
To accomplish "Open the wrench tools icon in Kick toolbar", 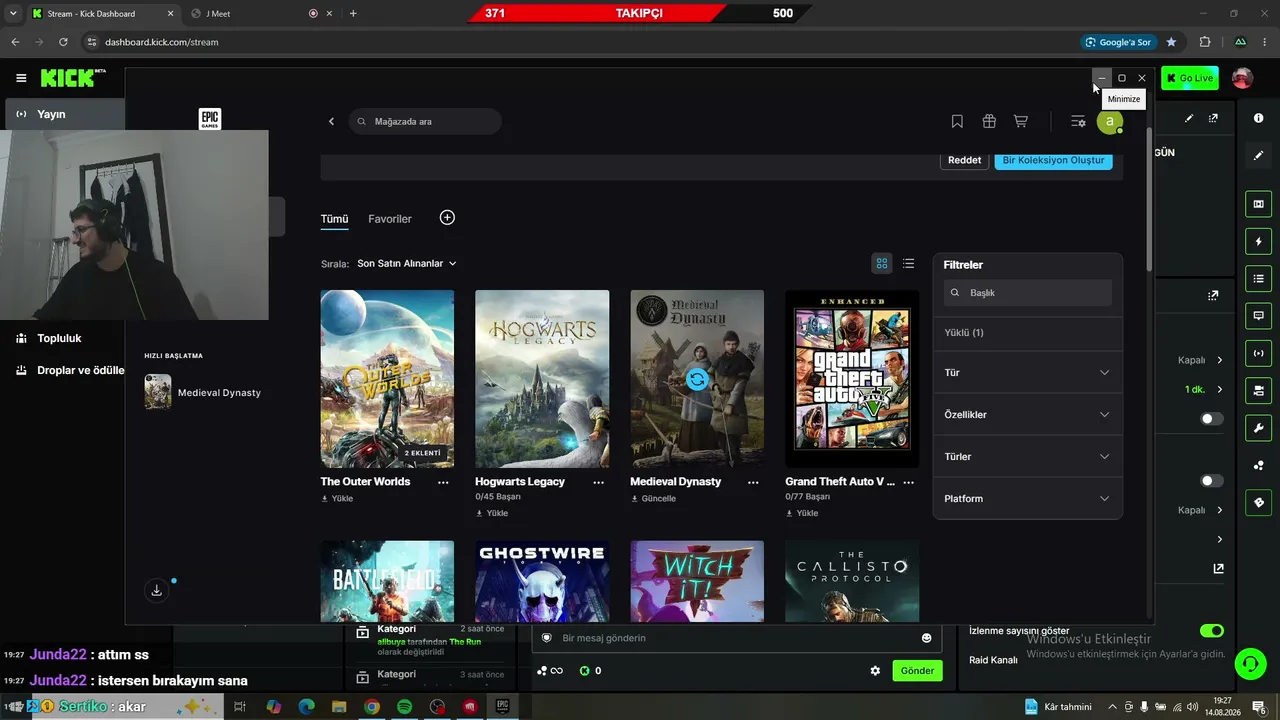I will [x=1258, y=428].
